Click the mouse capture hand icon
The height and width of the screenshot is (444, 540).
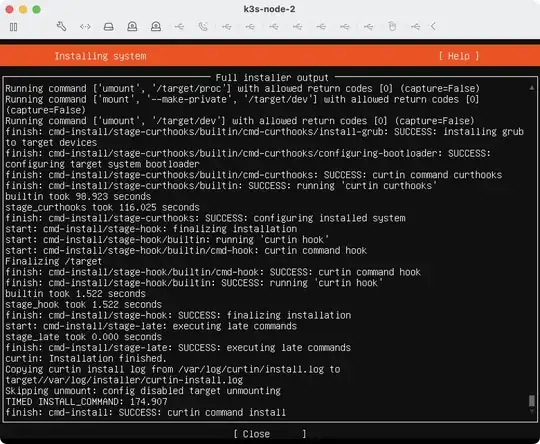coord(392,27)
